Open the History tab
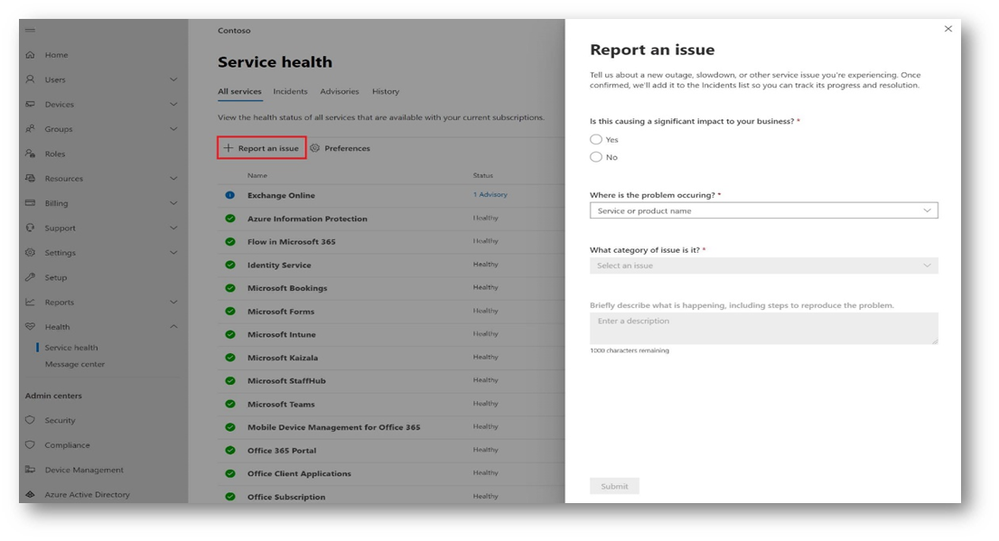The width and height of the screenshot is (999, 541). [385, 91]
